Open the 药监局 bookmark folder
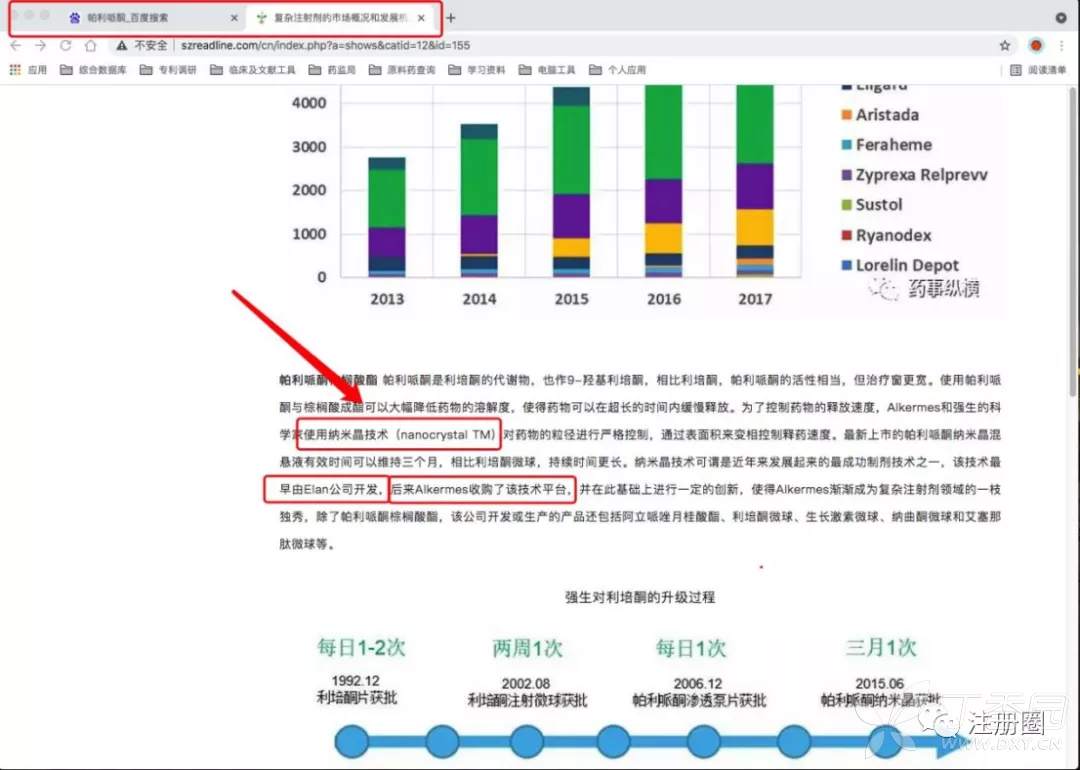Image resolution: width=1080 pixels, height=770 pixels. tap(333, 70)
